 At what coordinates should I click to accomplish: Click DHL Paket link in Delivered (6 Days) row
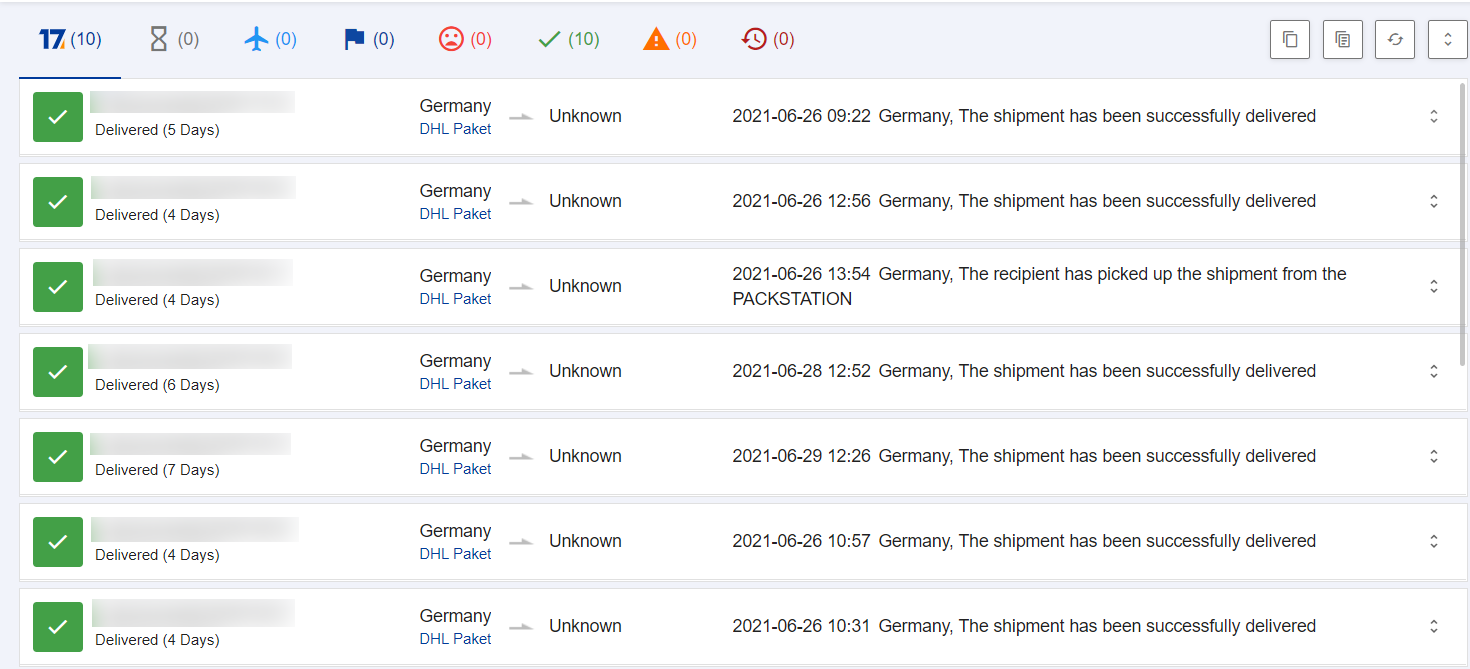click(x=455, y=384)
